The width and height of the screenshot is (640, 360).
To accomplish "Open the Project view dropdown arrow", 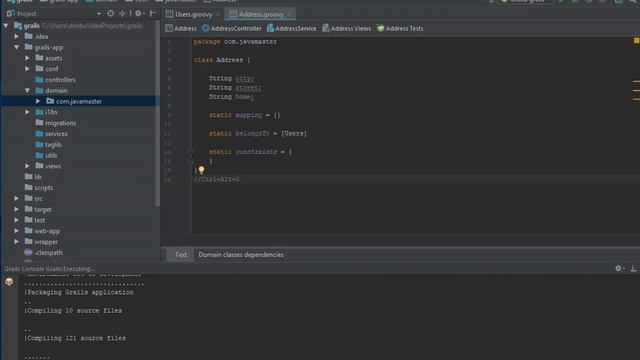I will pyautogui.click(x=99, y=14).
